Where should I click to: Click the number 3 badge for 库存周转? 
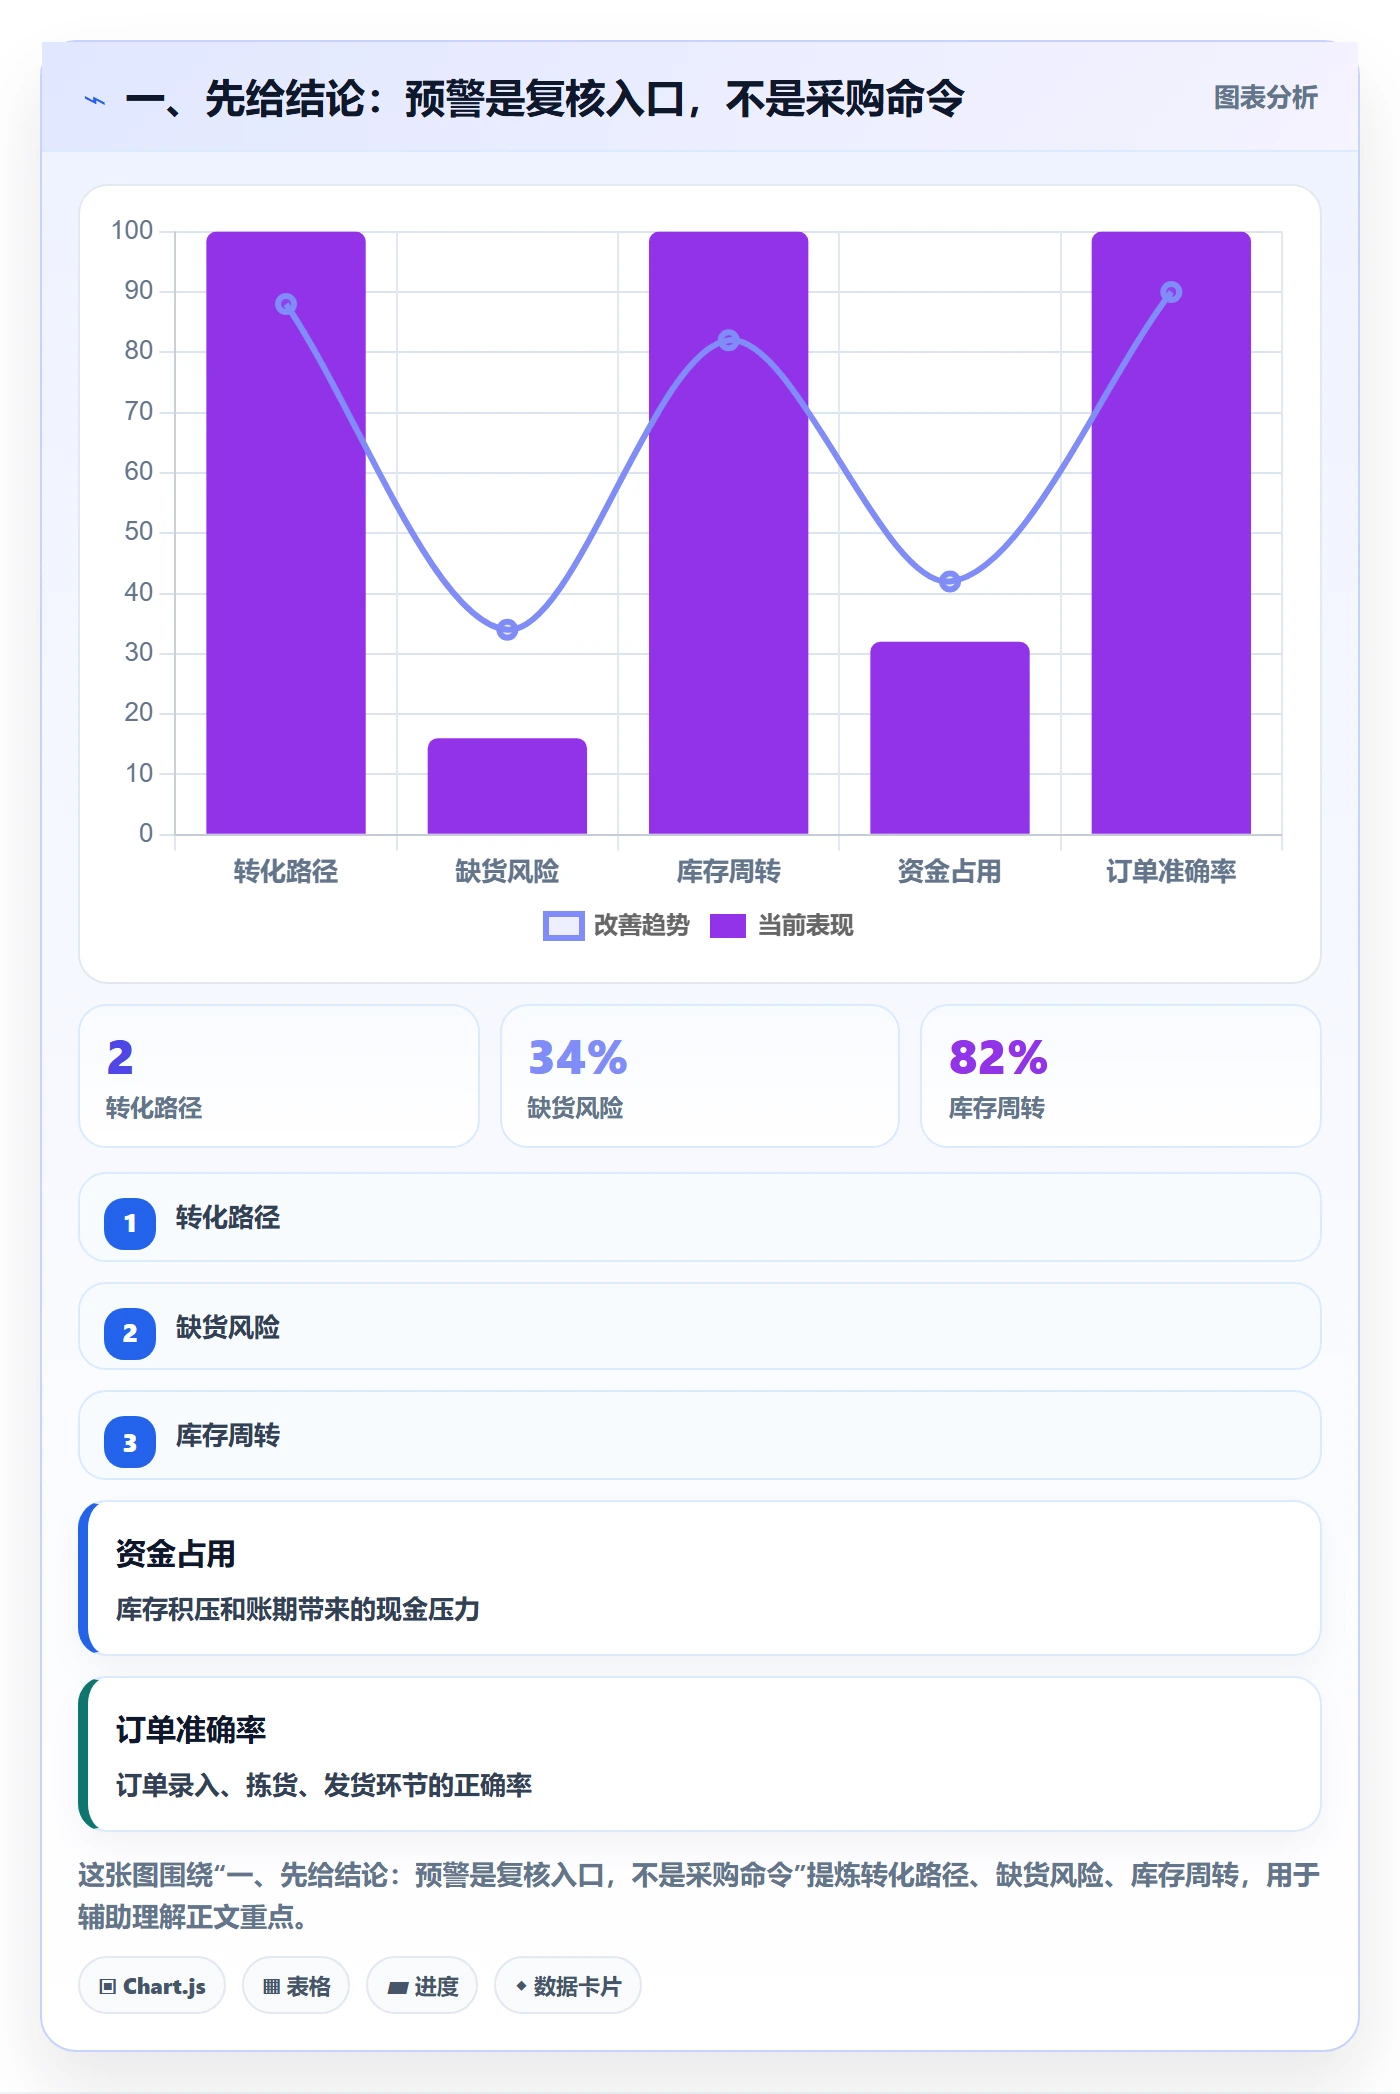click(x=130, y=1442)
